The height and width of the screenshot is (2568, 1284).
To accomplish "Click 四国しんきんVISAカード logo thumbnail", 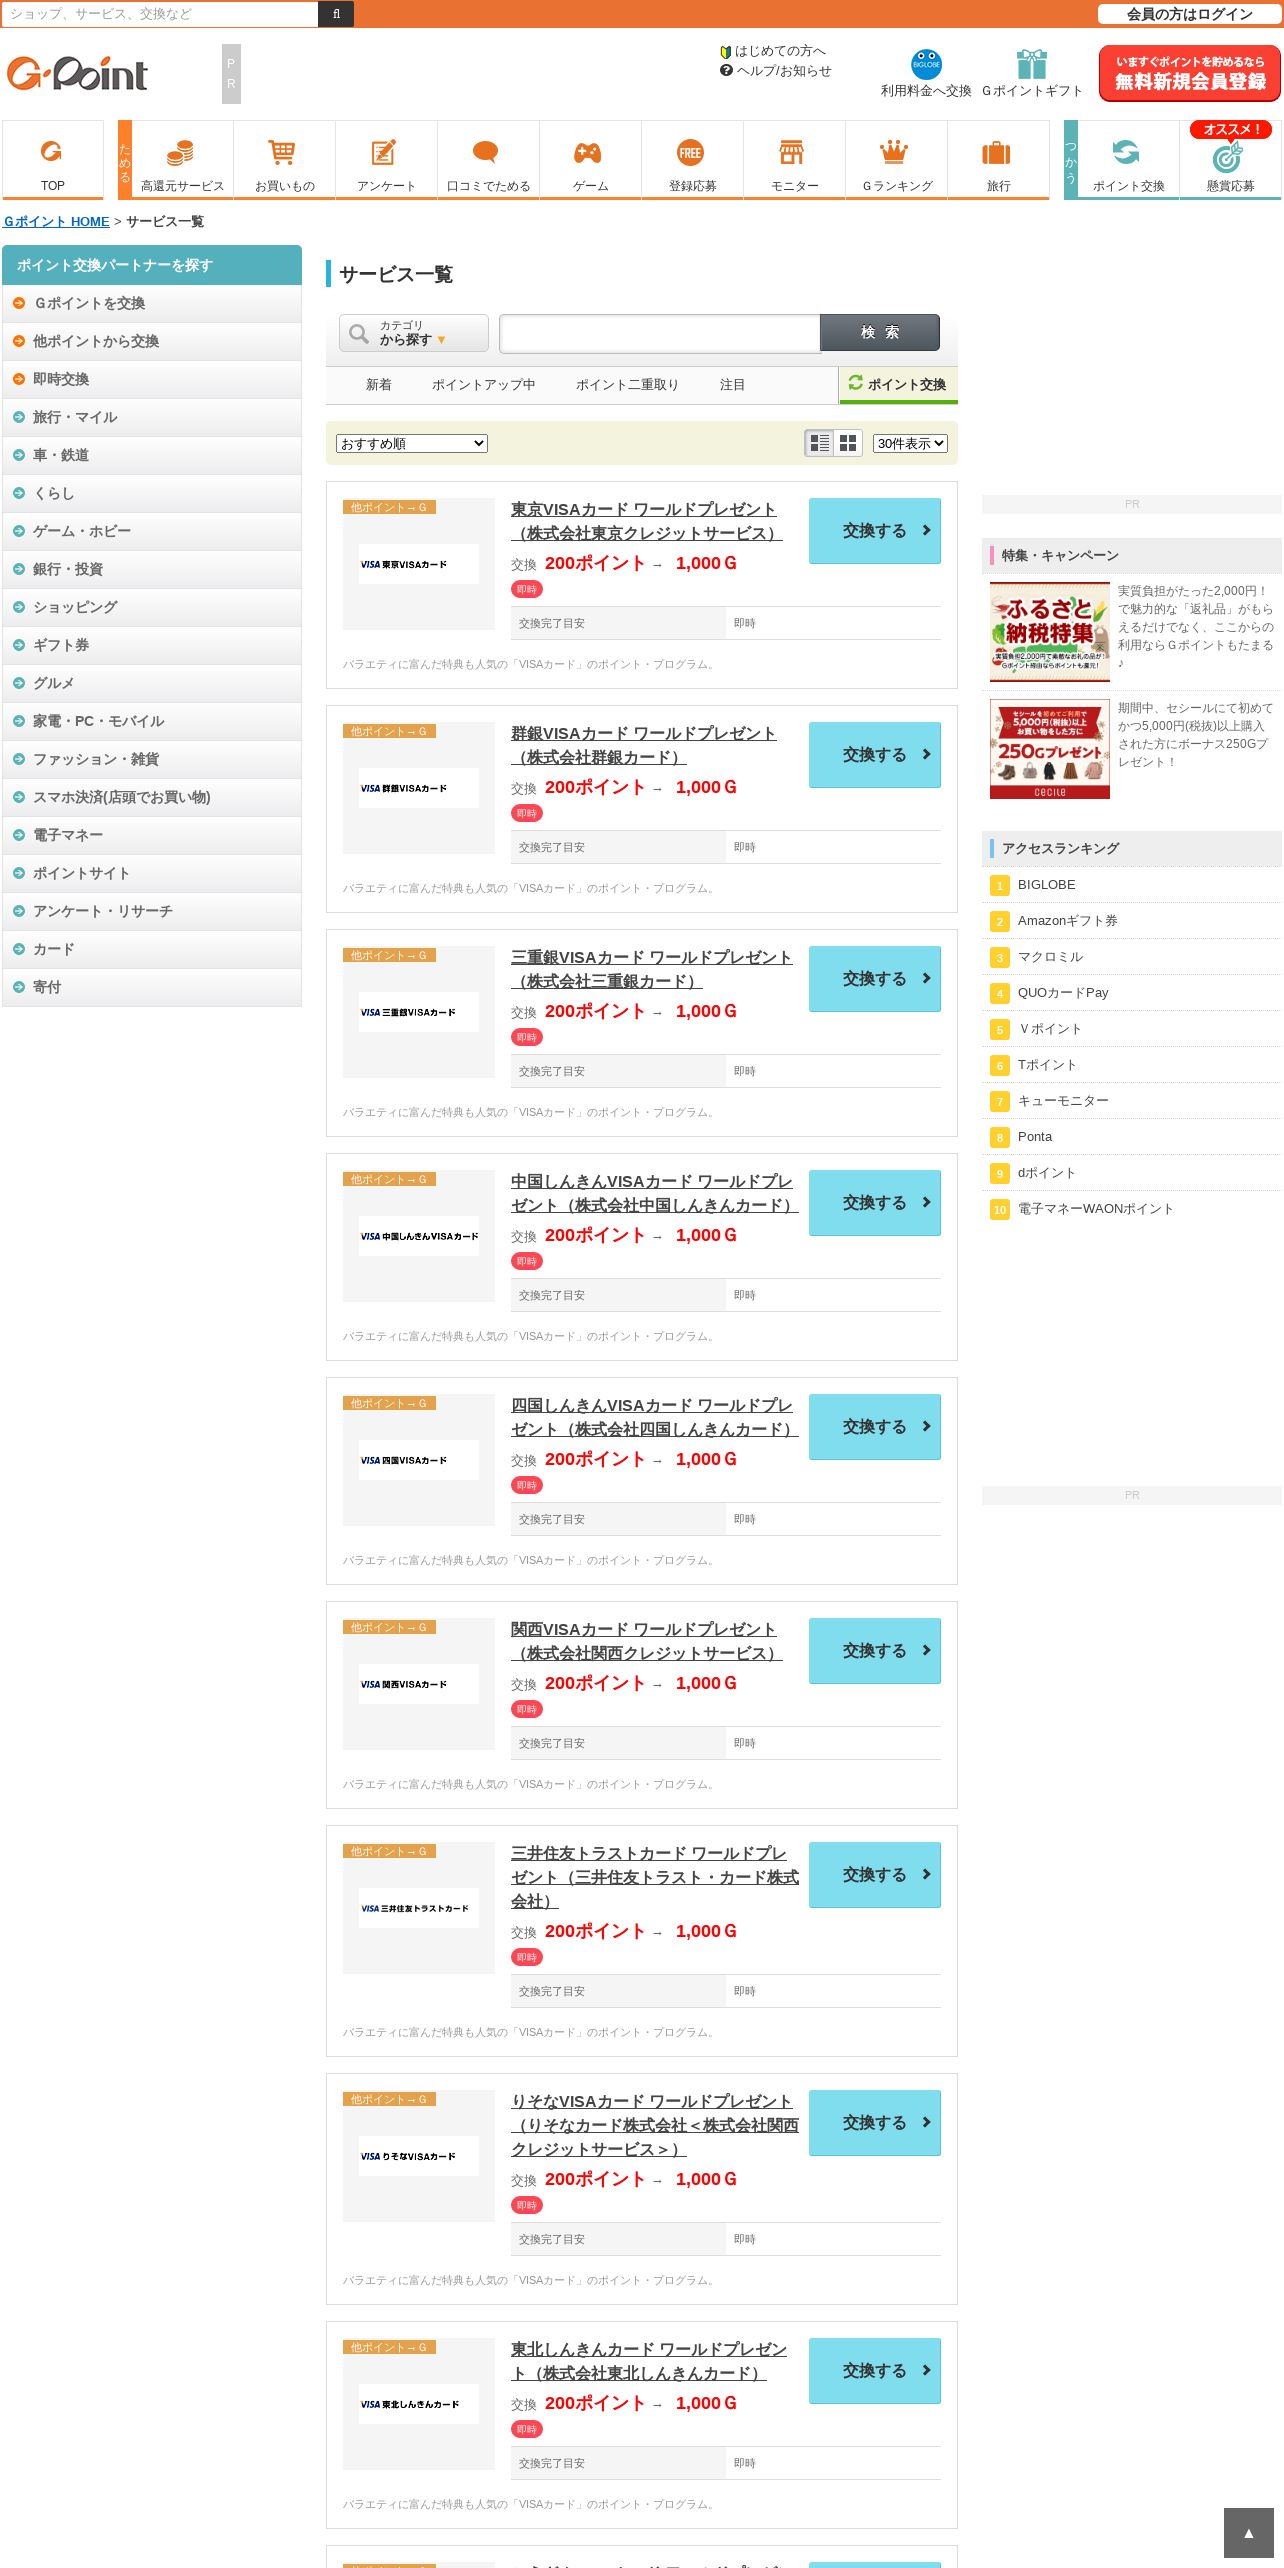I will [419, 1460].
